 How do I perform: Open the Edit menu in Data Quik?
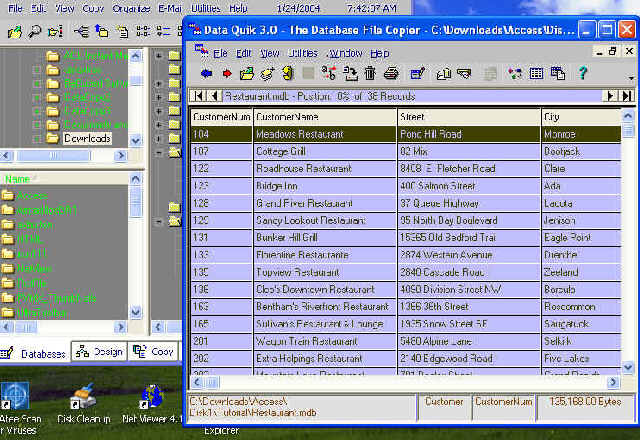click(244, 53)
